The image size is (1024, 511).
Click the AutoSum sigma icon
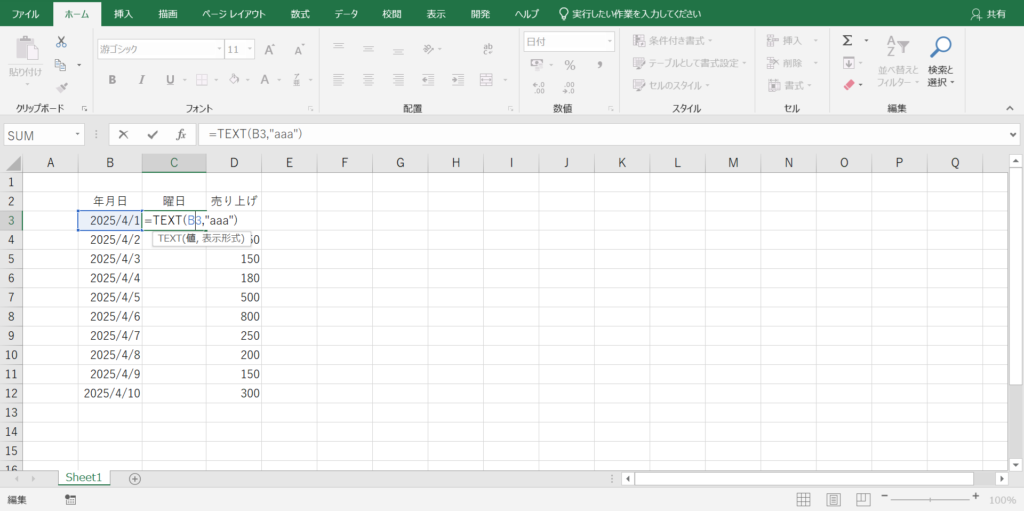pos(847,41)
